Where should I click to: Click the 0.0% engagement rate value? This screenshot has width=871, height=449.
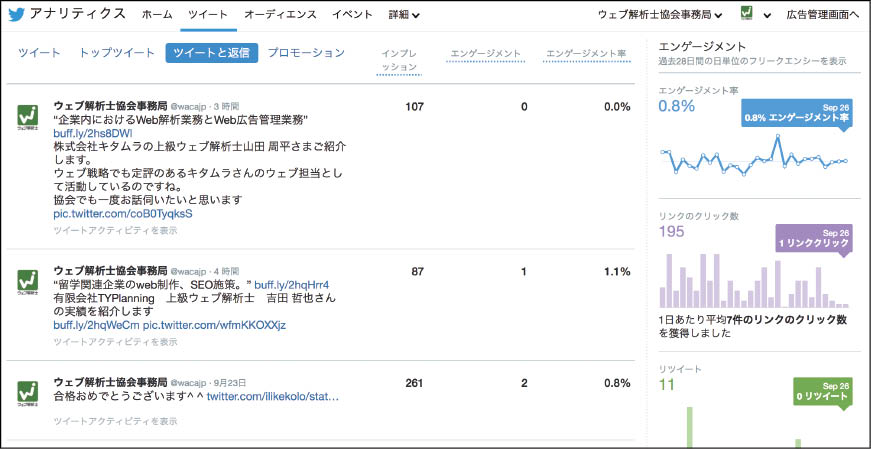pyautogui.click(x=617, y=107)
